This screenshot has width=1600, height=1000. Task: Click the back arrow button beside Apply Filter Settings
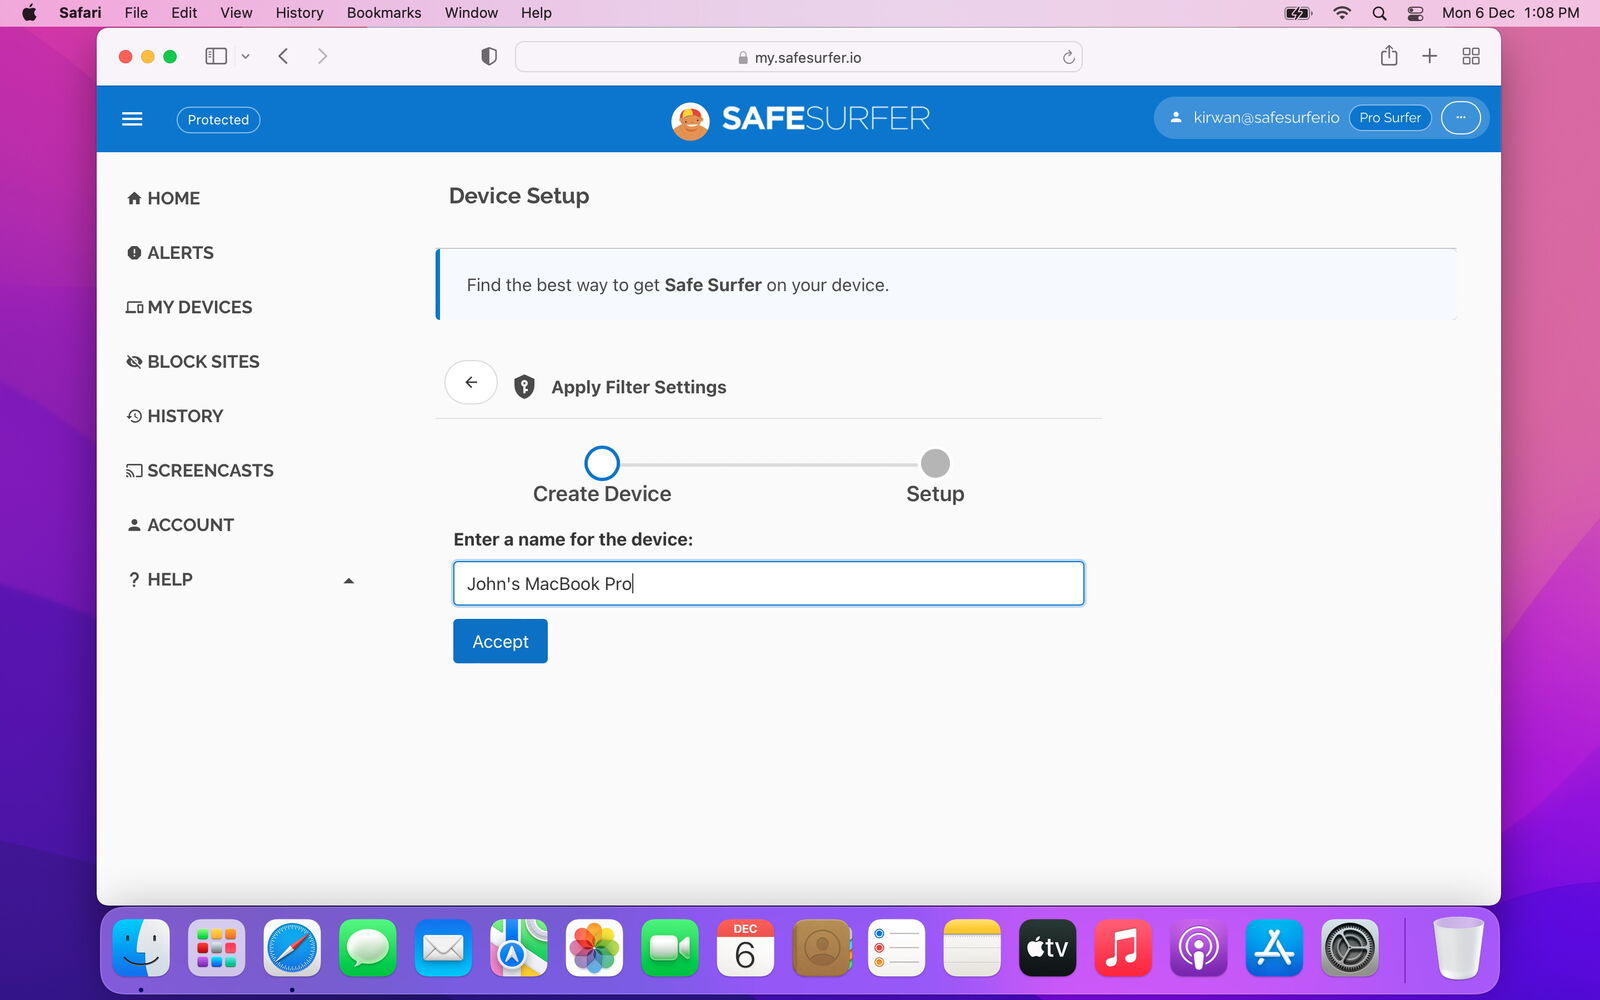coord(471,382)
